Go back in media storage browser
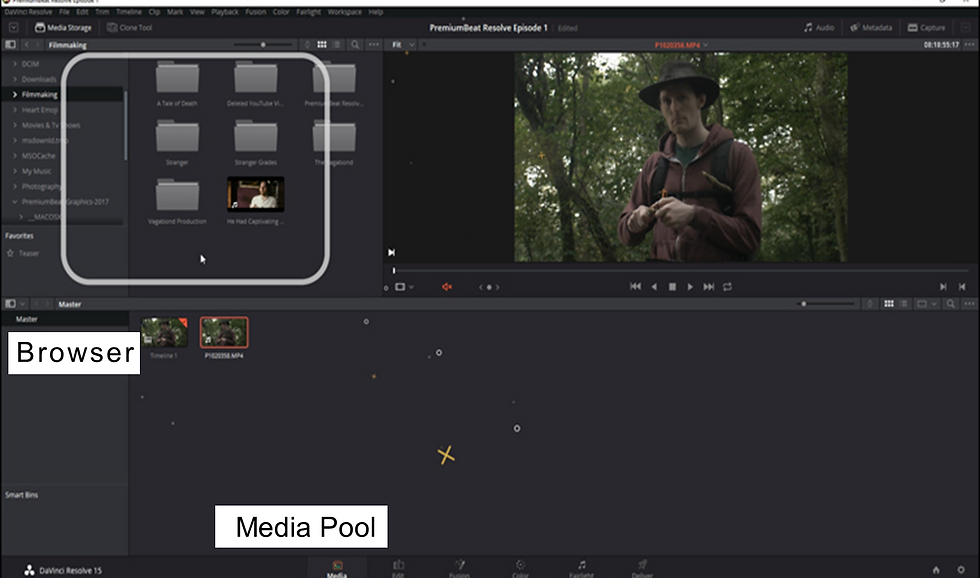 pyautogui.click(x=26, y=45)
